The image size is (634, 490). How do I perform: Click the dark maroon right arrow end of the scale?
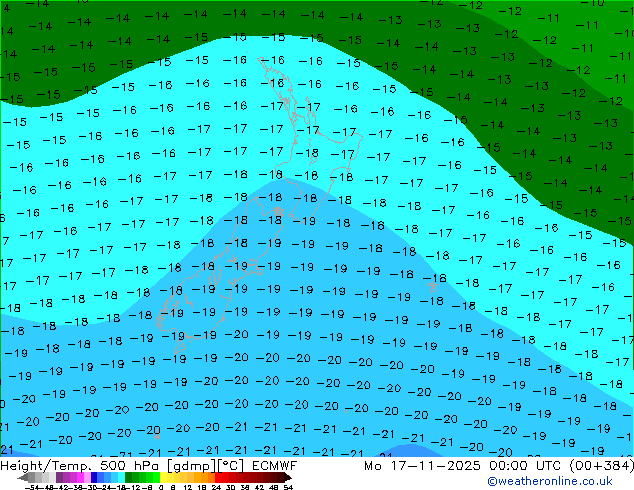tap(287, 477)
